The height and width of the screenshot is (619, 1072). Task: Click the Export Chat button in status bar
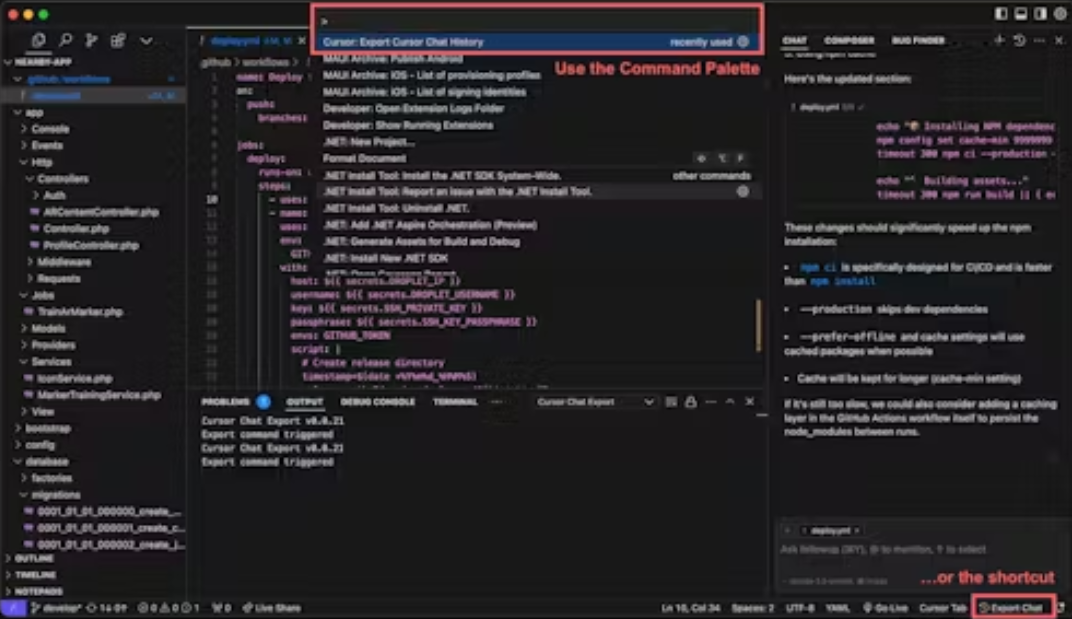tap(1015, 607)
